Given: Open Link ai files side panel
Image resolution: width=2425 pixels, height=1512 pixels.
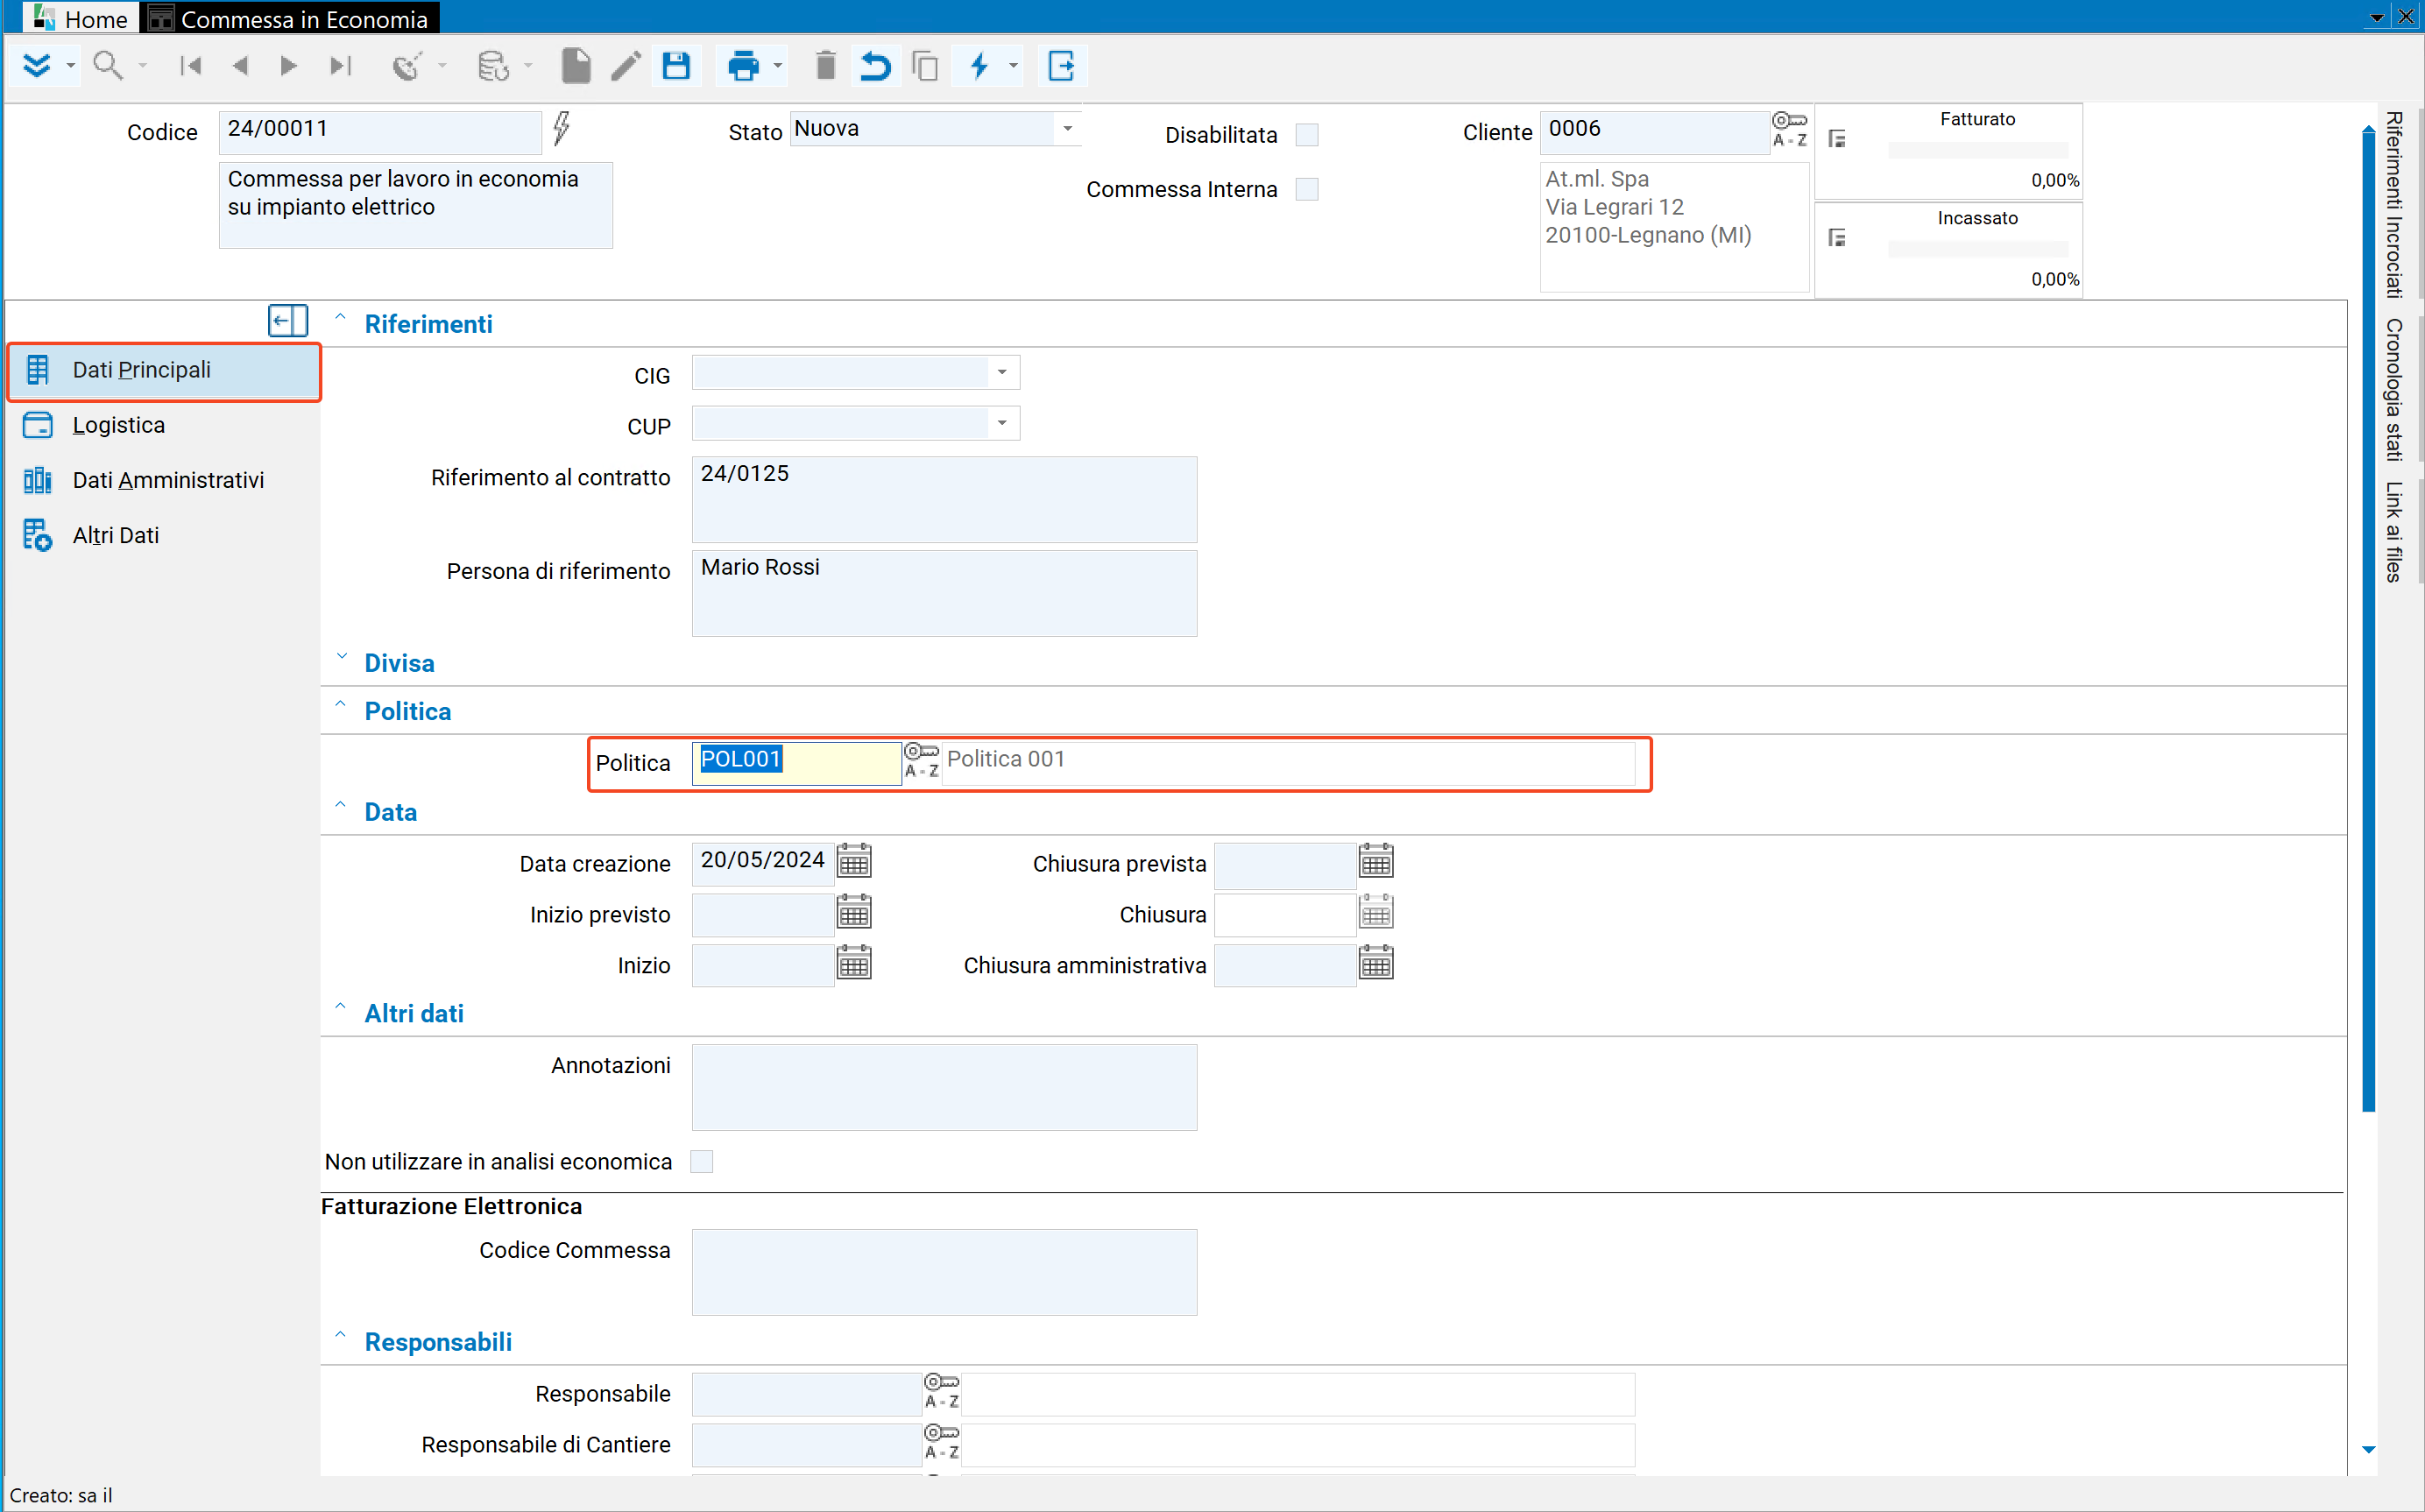Looking at the screenshot, I should tap(2393, 532).
